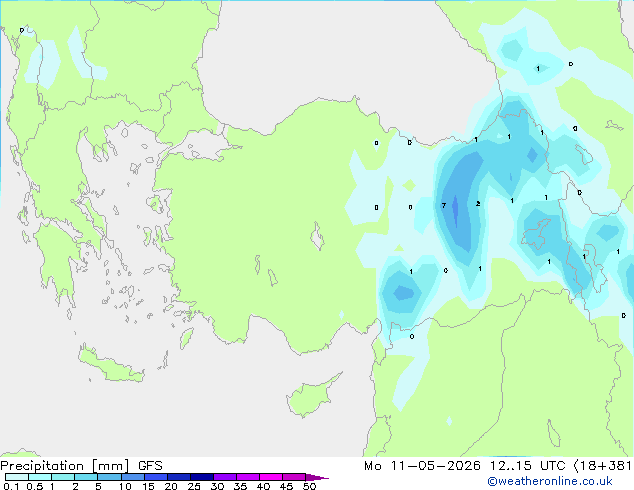Click the island of Crete
Screen dimensions: 634x490
tap(110, 365)
